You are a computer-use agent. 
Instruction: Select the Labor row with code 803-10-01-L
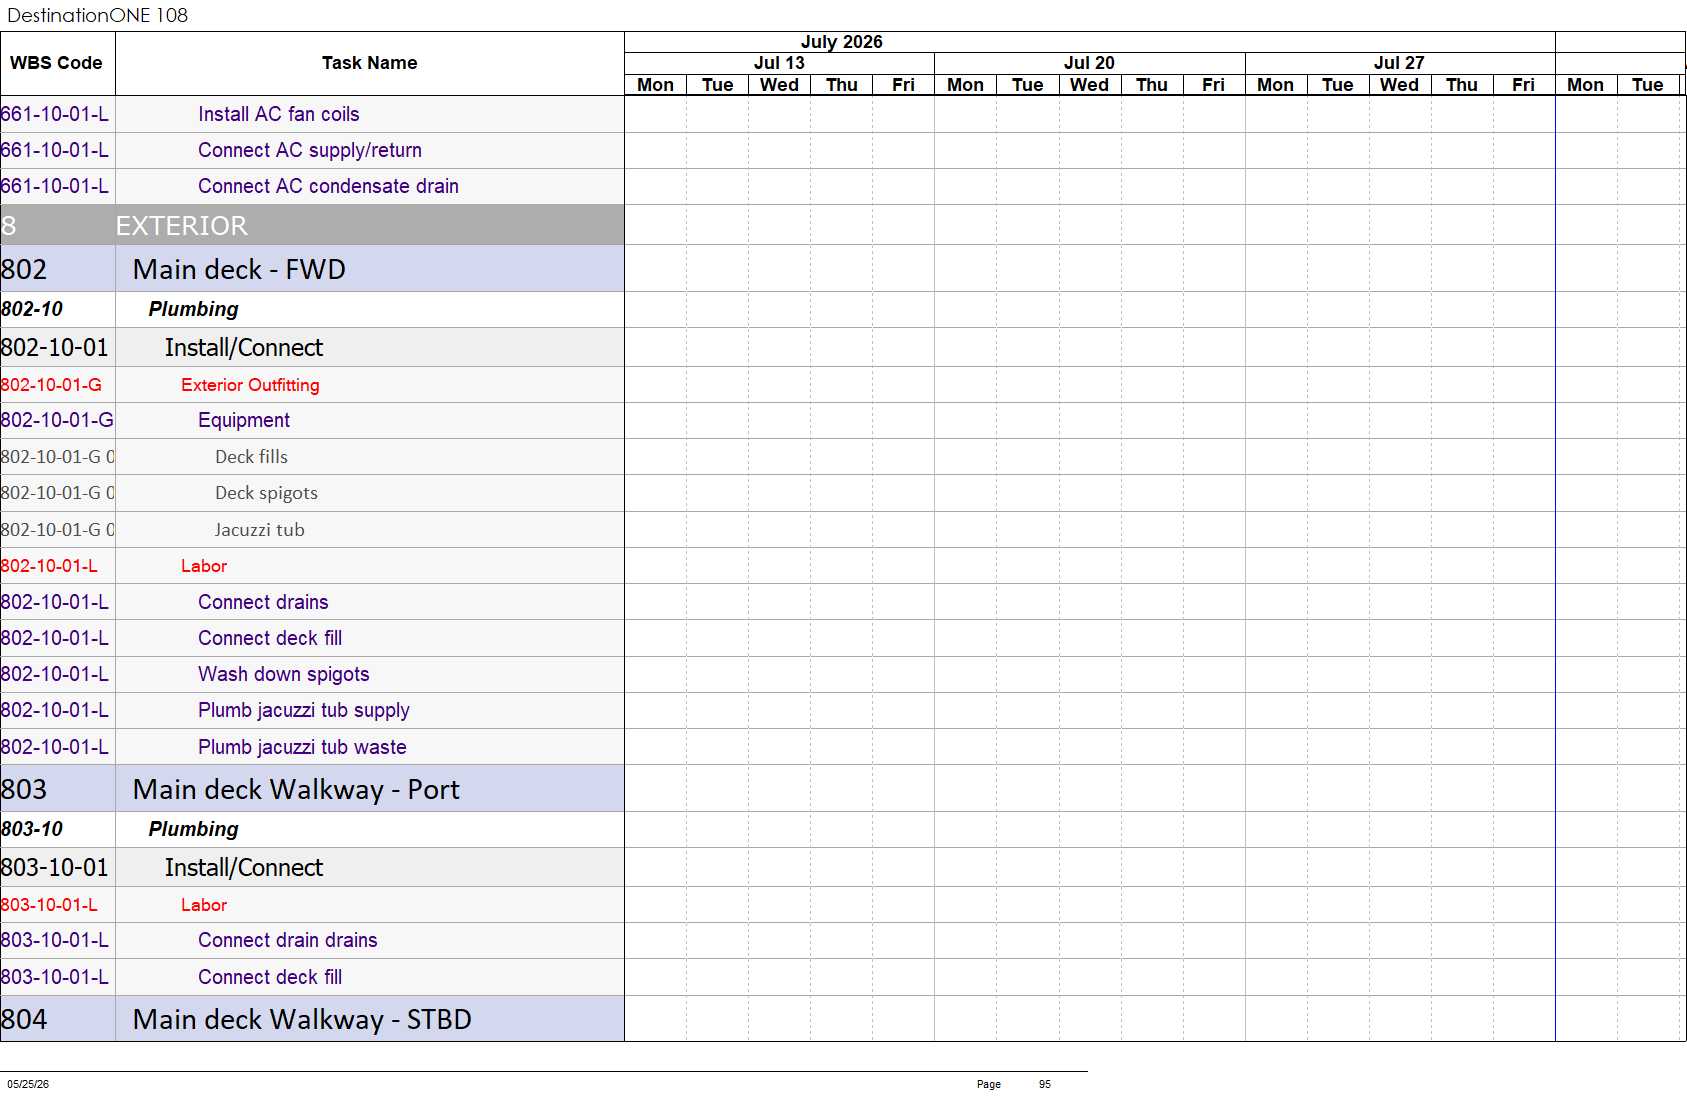tap(312, 905)
